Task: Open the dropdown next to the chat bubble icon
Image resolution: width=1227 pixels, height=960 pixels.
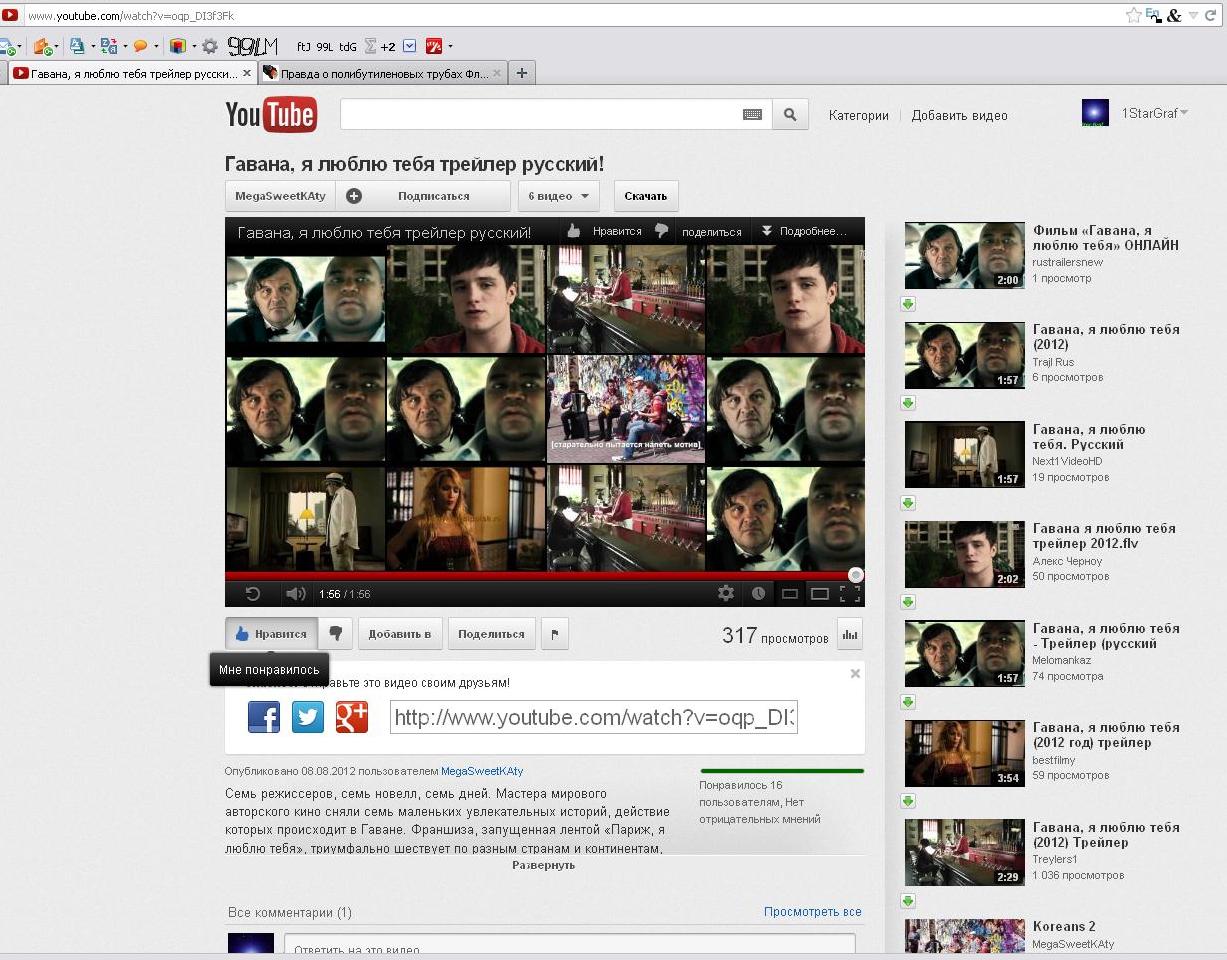Action: [157, 46]
